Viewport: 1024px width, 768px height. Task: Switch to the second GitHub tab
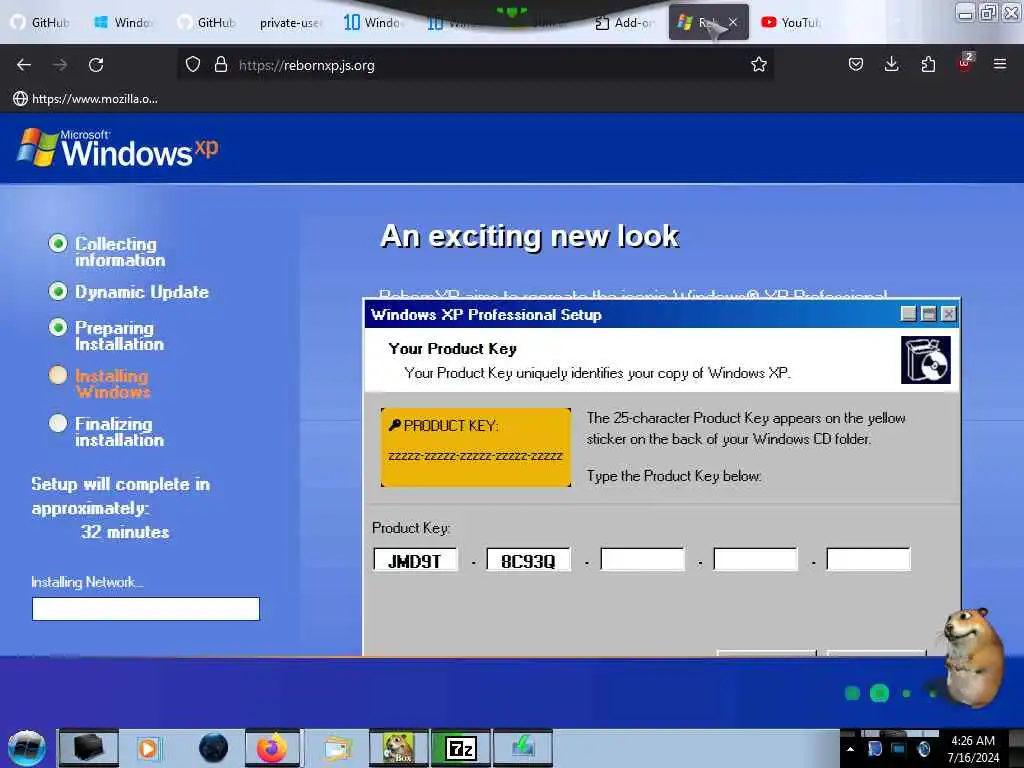click(x=207, y=22)
